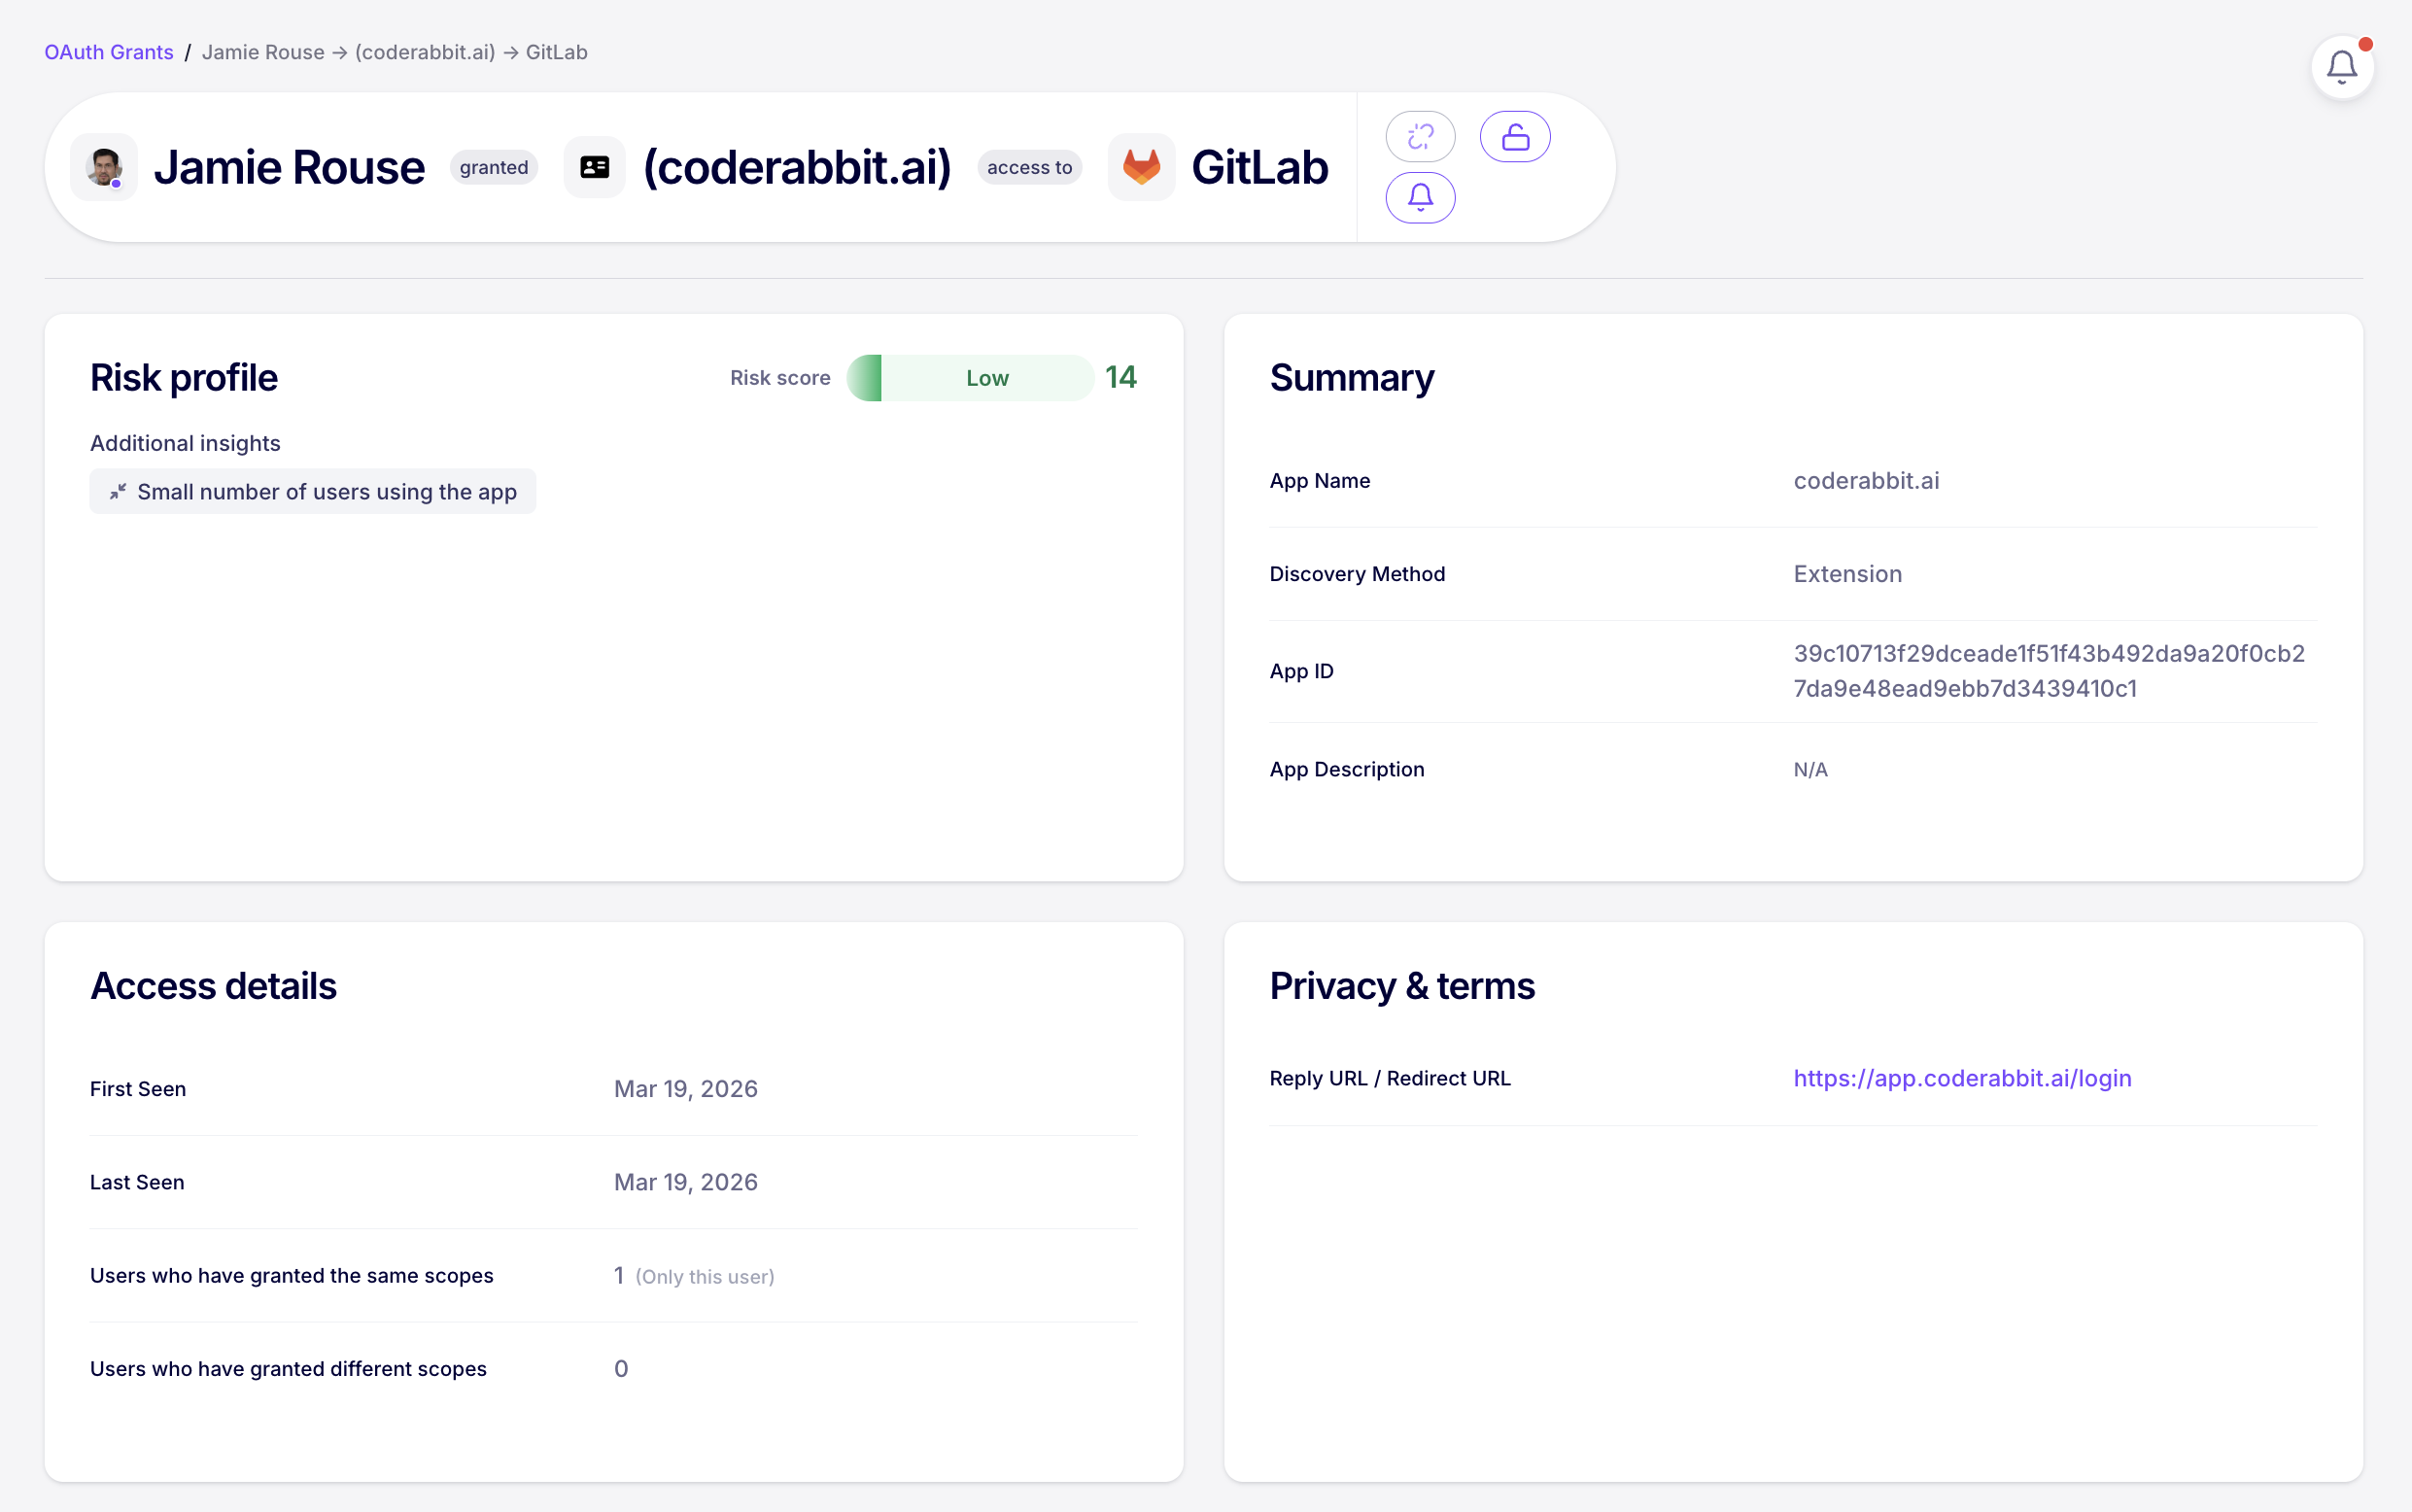This screenshot has height=1512, width=2412.
Task: Open the app.coderabbit.ai login URL link
Action: (x=1962, y=1078)
